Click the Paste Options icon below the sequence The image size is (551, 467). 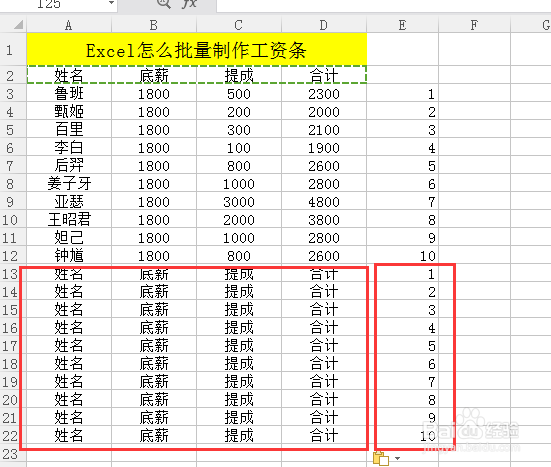click(x=381, y=458)
